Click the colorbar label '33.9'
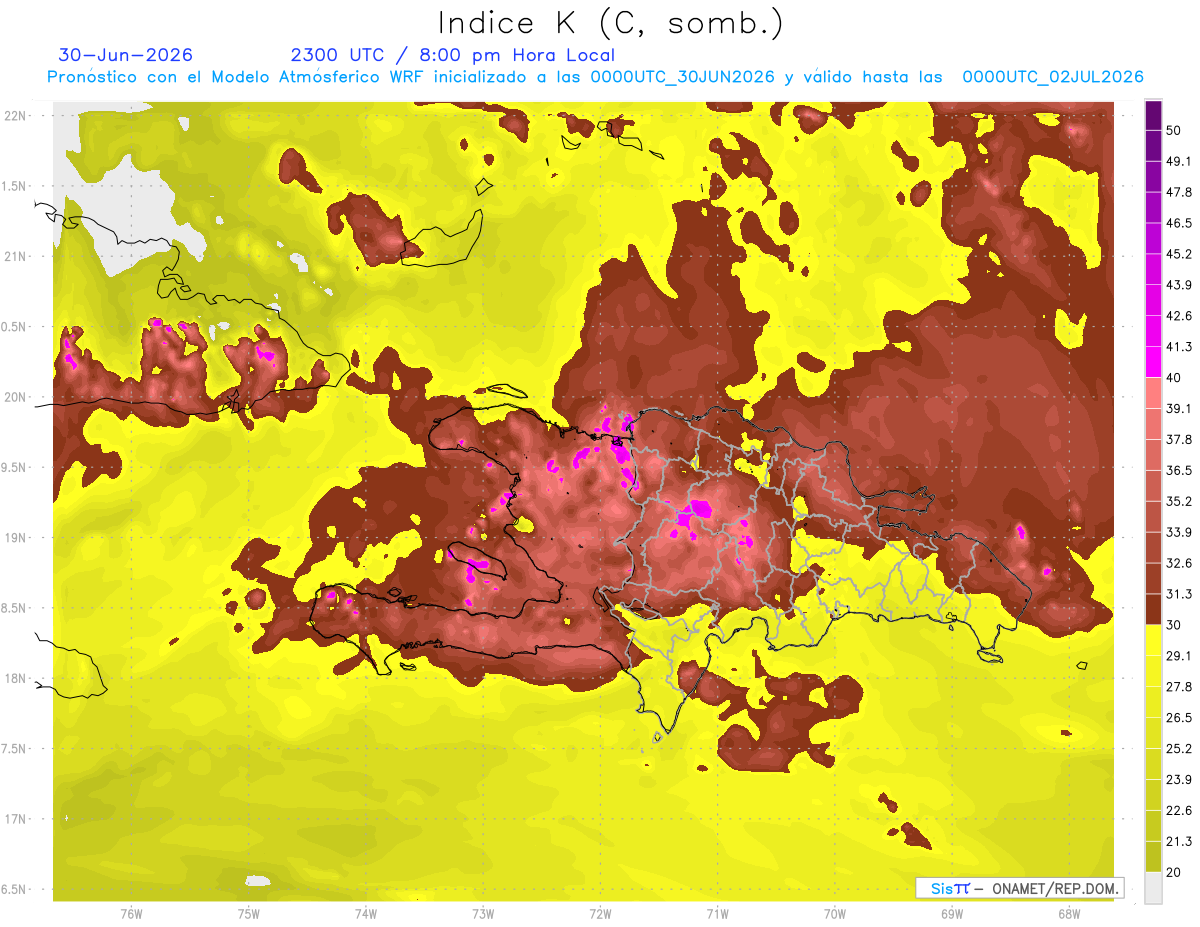This screenshot has width=1200, height=927. (x=1179, y=532)
